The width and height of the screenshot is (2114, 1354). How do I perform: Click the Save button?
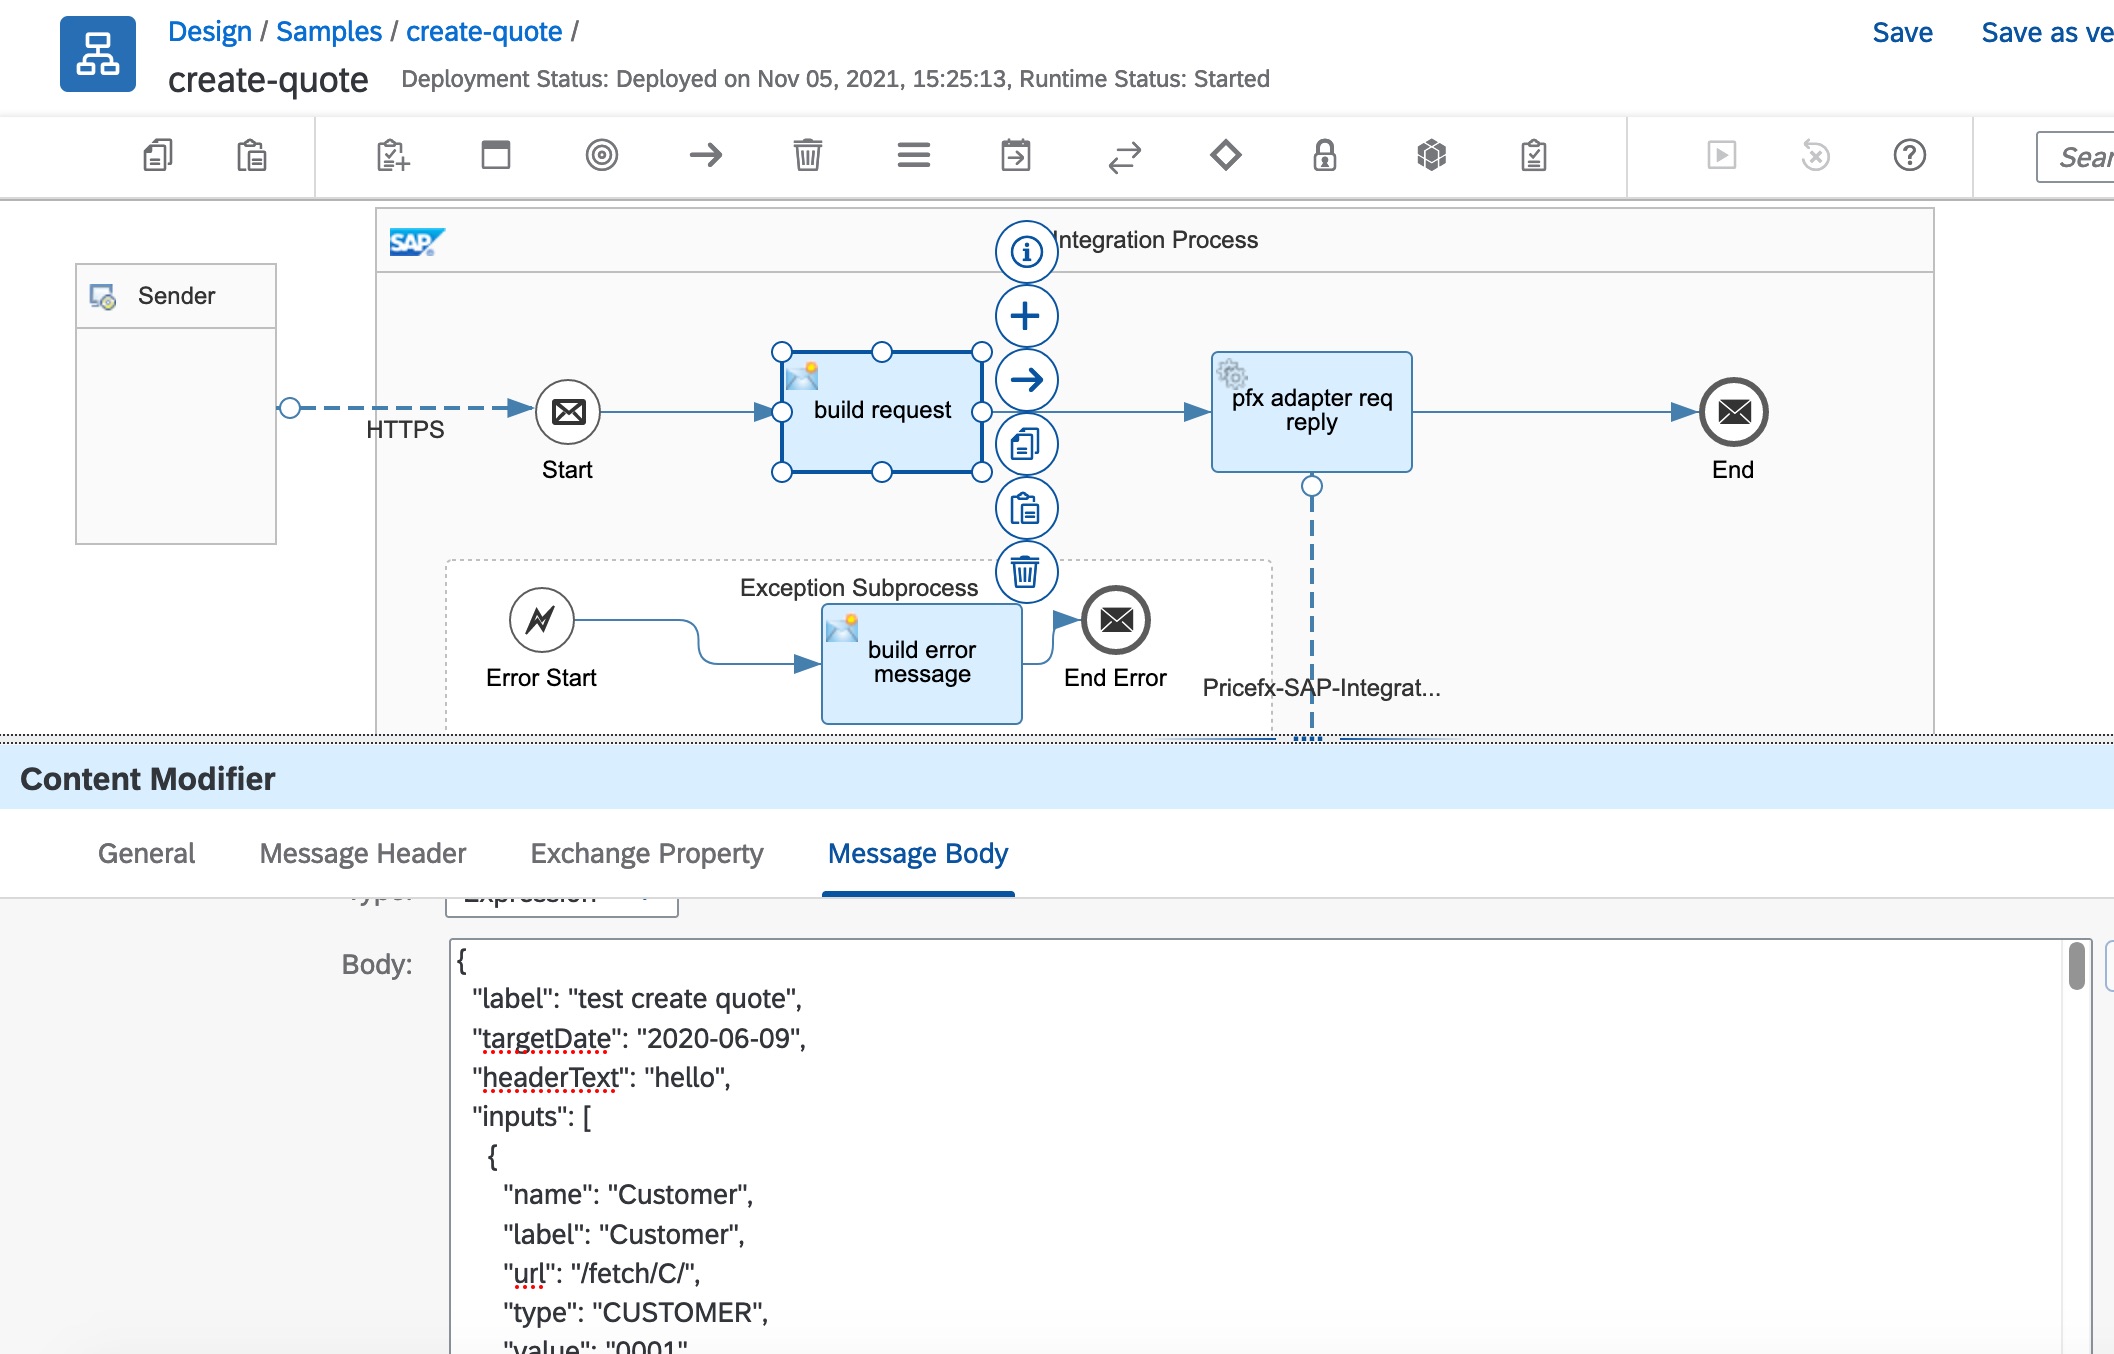click(x=1901, y=33)
